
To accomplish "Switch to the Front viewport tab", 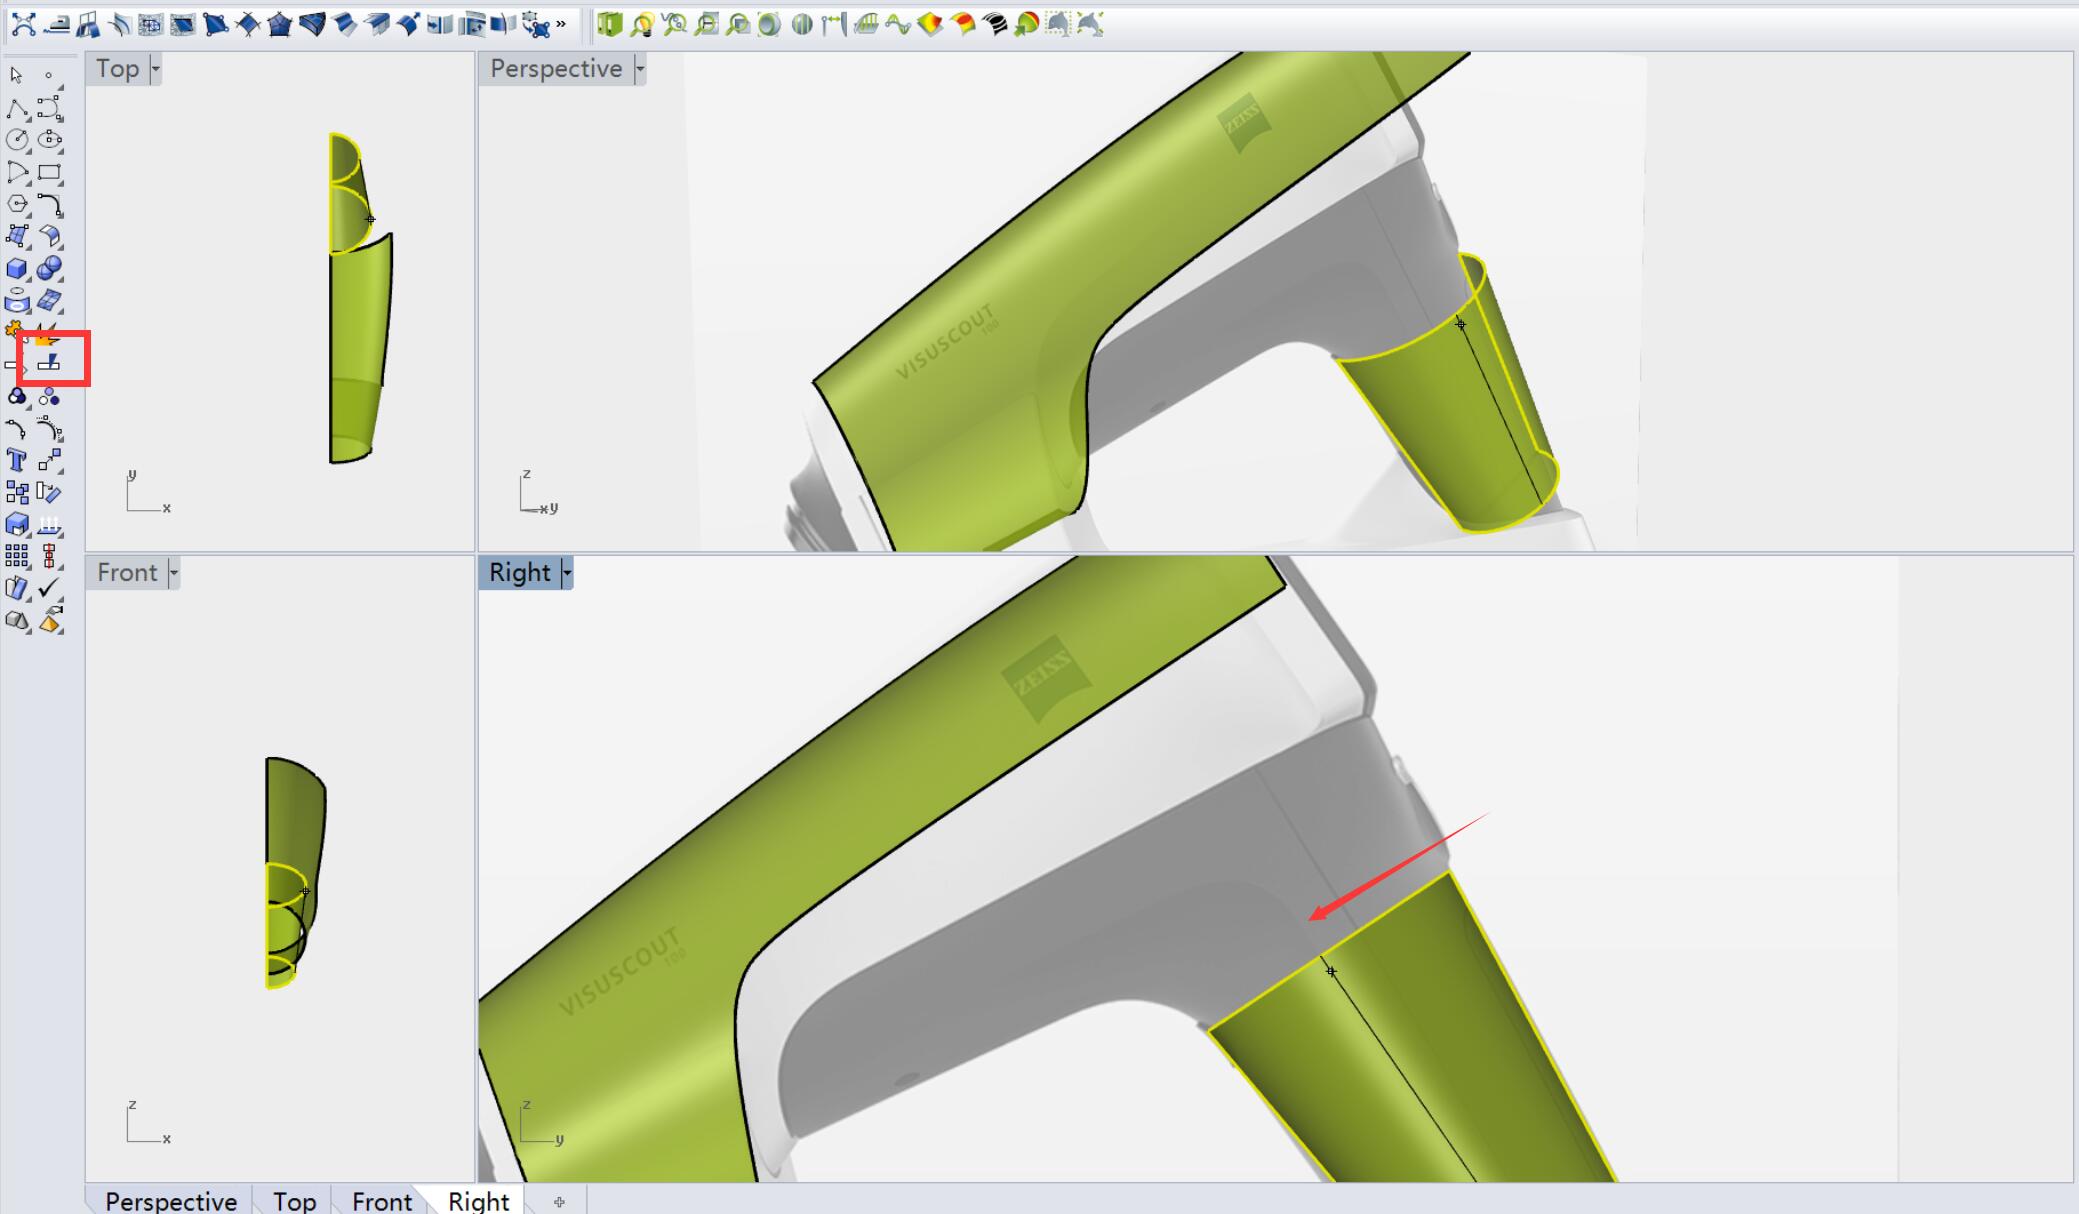I will coord(381,1200).
